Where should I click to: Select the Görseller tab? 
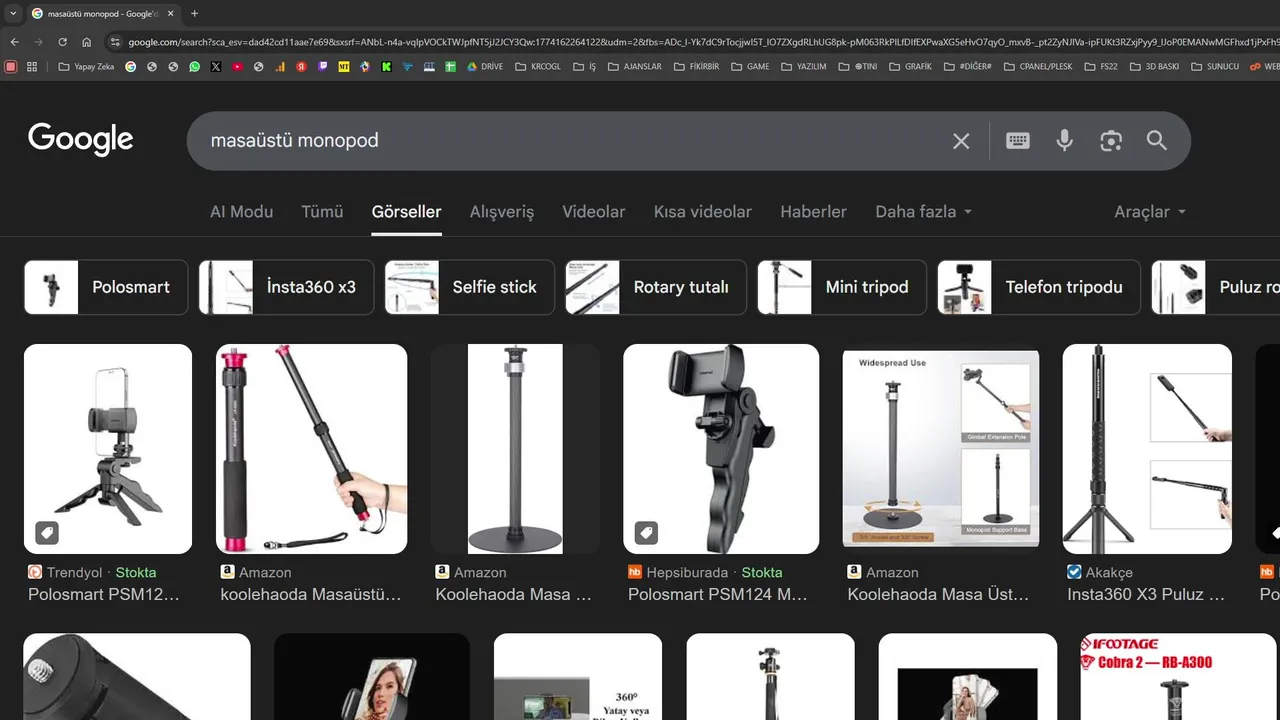pyautogui.click(x=406, y=212)
